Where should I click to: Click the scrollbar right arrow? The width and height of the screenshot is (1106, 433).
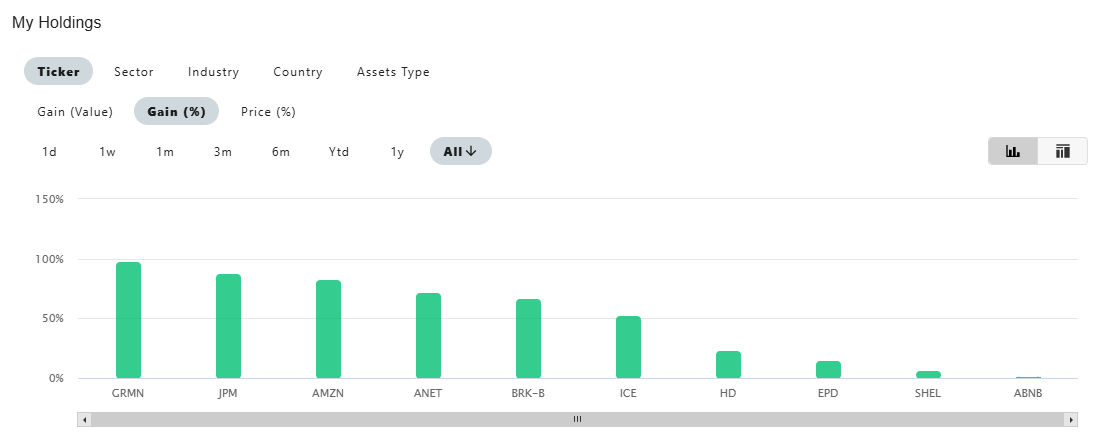coord(1071,420)
